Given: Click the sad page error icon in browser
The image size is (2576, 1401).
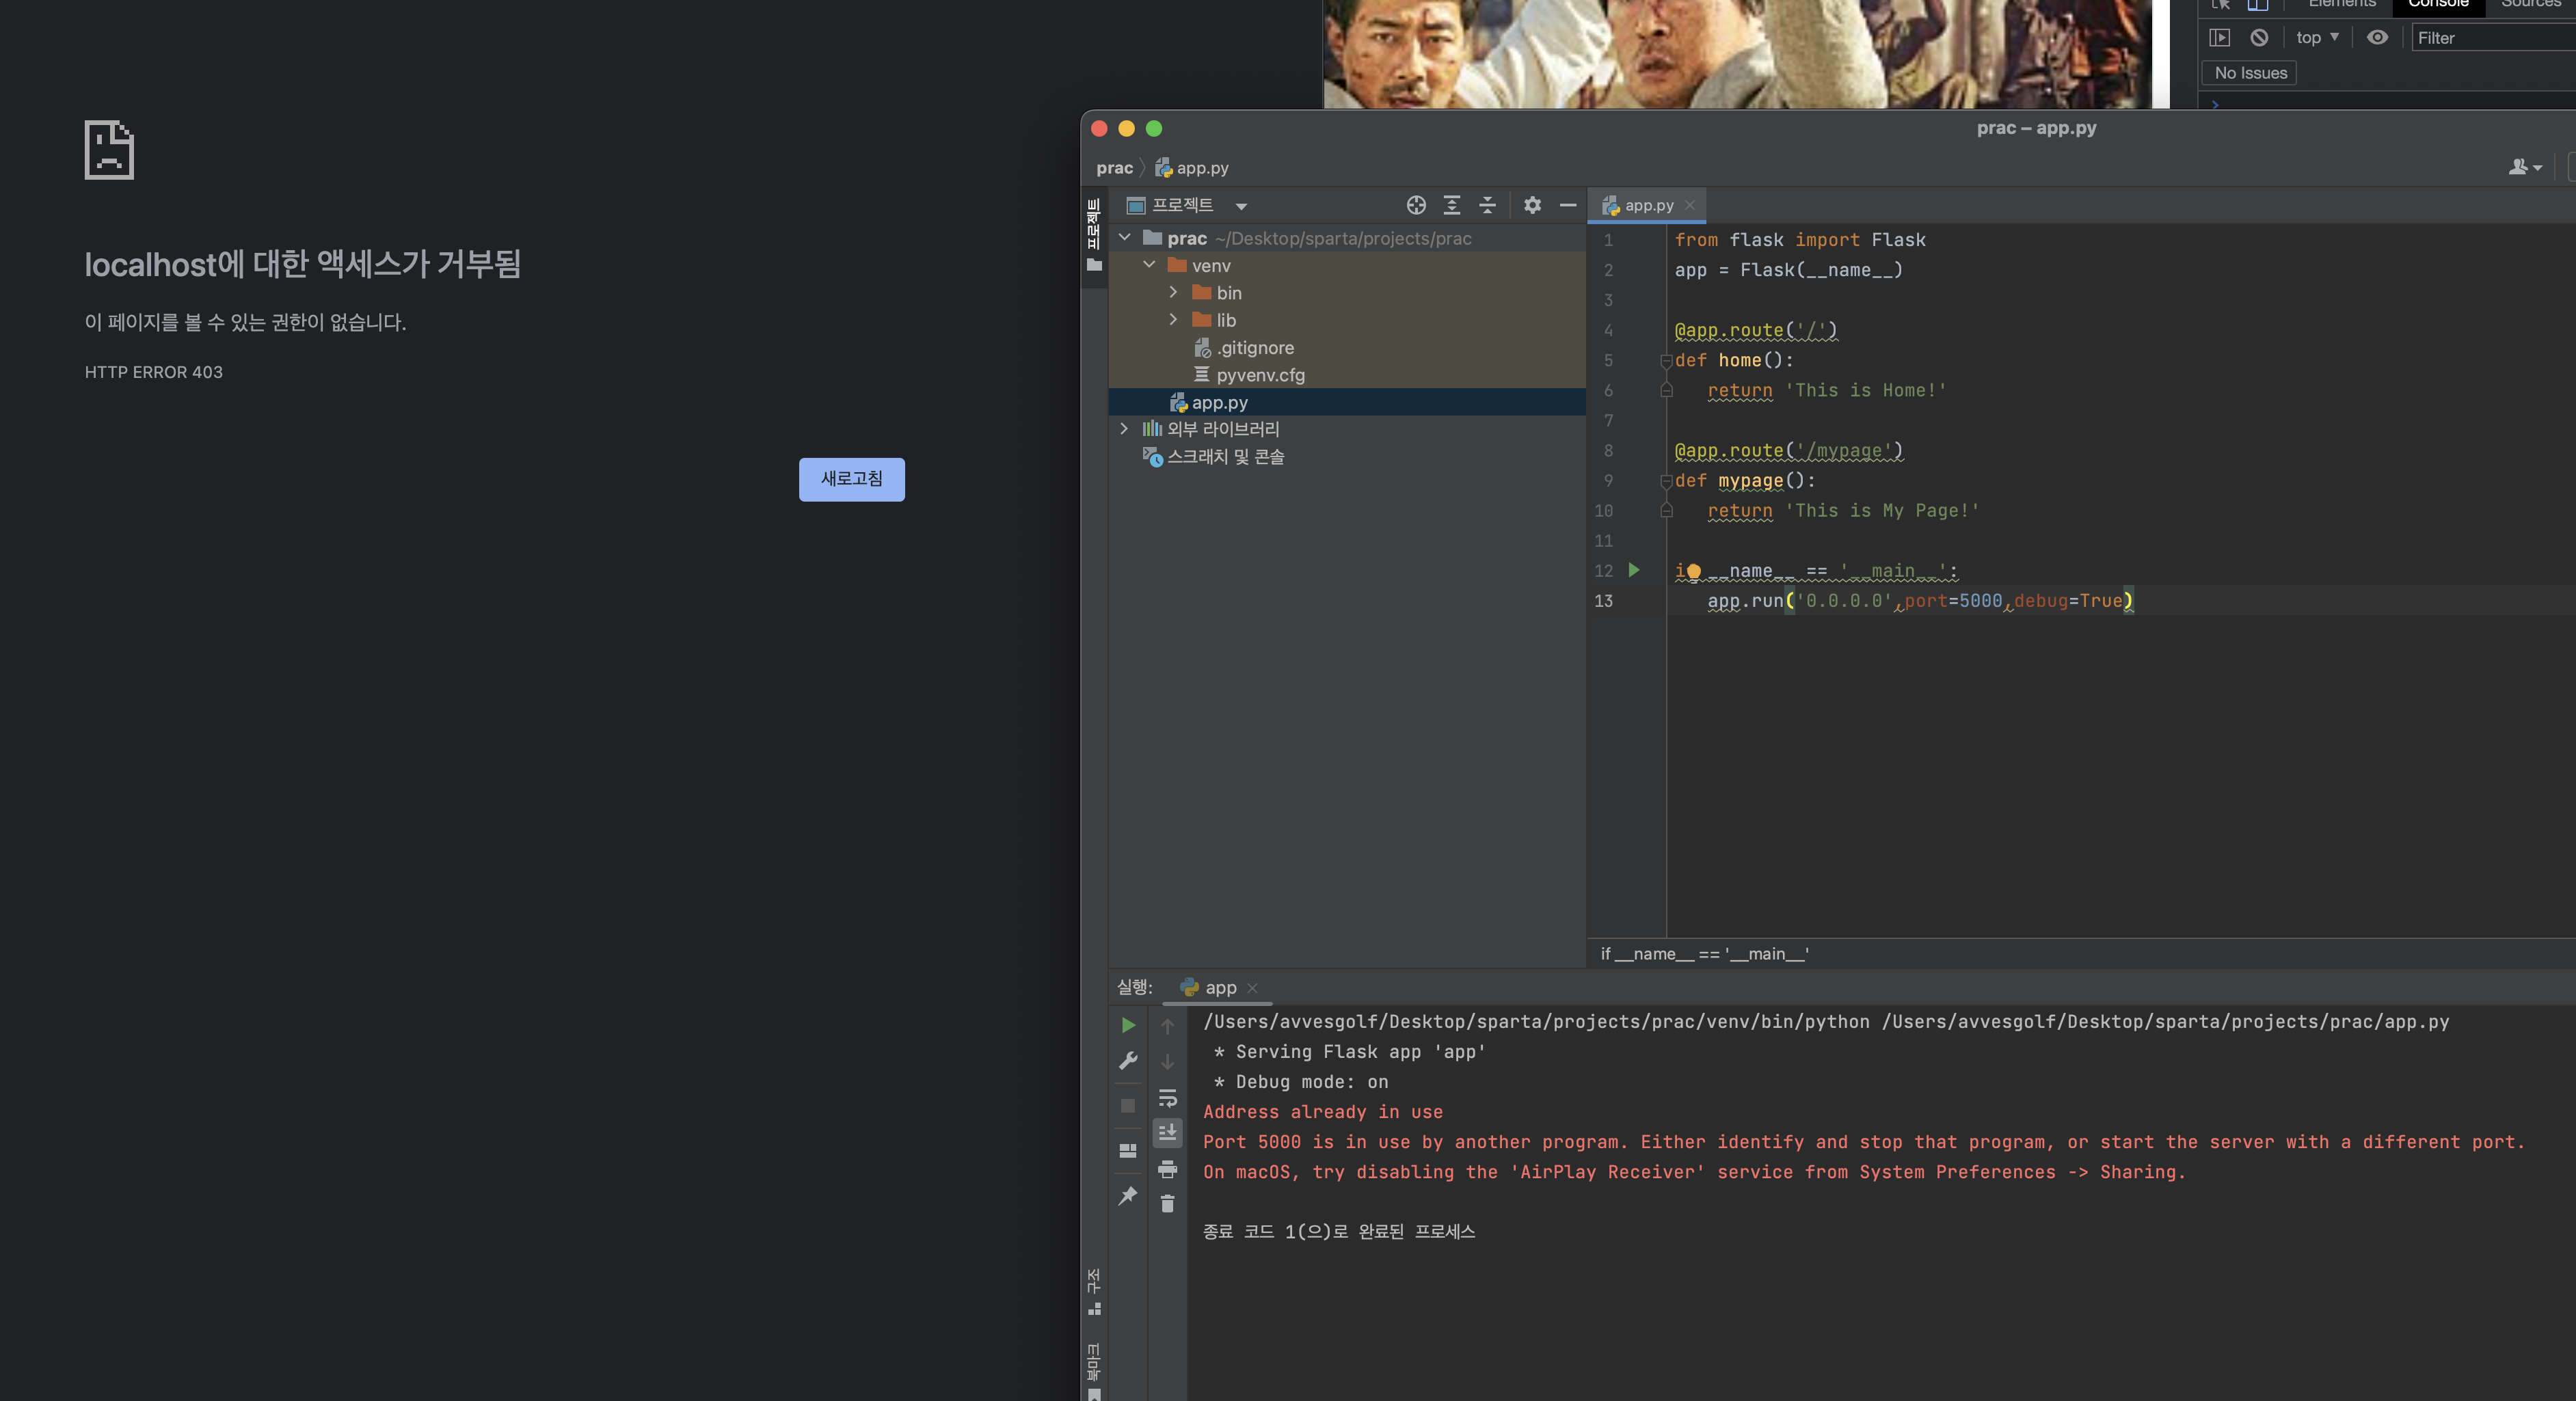Looking at the screenshot, I should tap(109, 150).
